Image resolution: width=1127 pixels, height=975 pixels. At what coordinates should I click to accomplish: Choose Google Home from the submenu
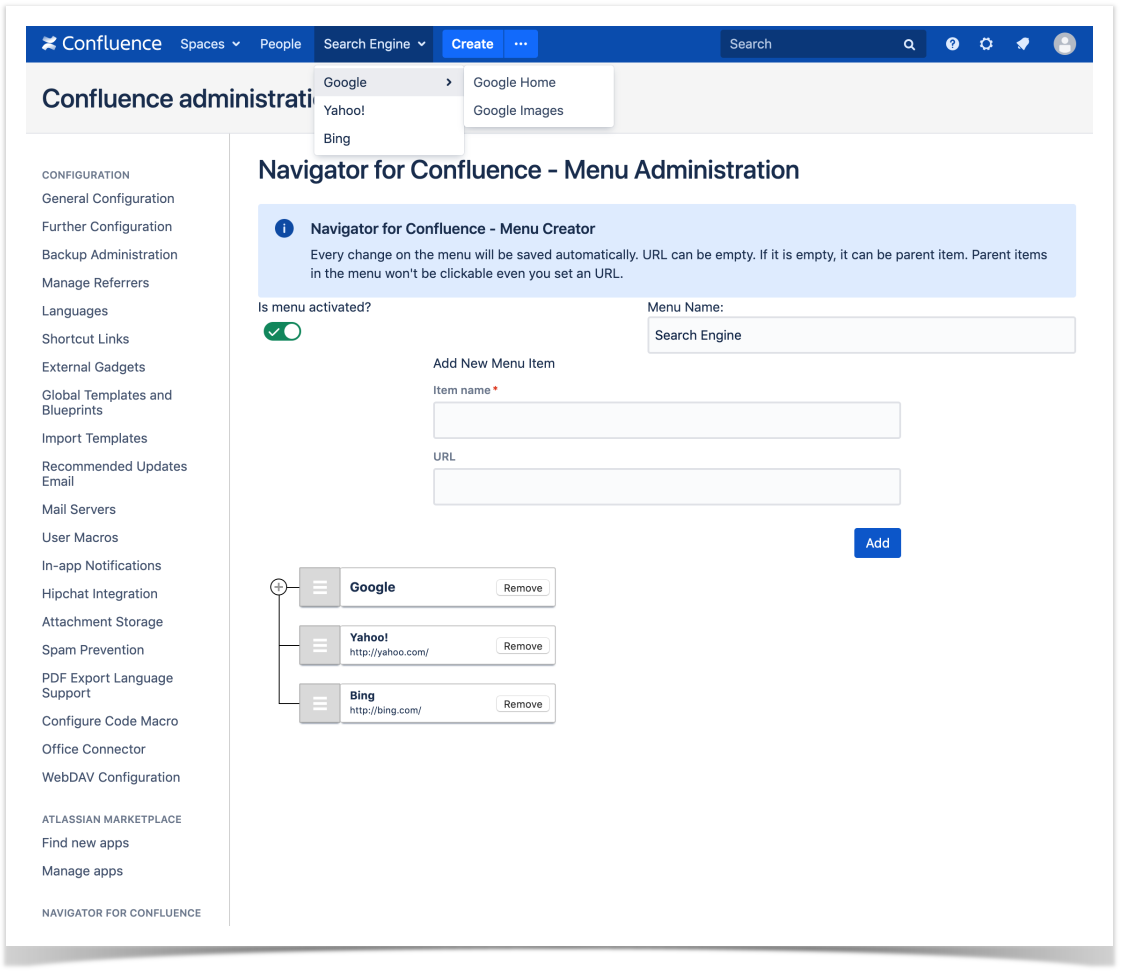(539, 83)
